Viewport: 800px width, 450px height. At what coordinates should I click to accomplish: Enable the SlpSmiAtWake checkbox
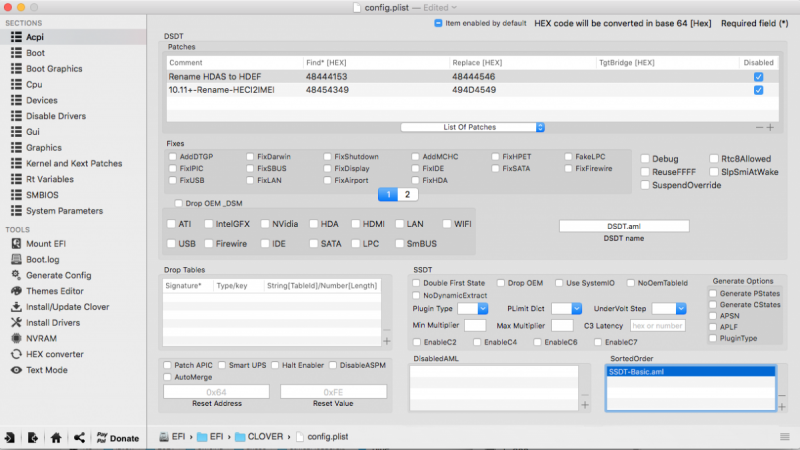pos(714,172)
